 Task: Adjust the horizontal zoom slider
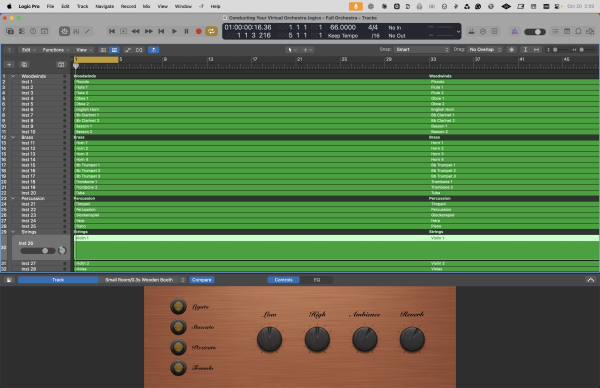pyautogui.click(x=584, y=50)
